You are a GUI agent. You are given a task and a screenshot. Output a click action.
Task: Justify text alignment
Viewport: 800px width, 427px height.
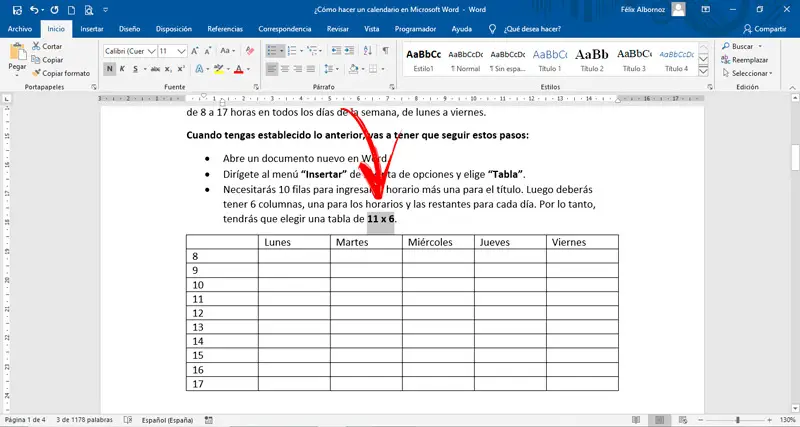tap(311, 69)
